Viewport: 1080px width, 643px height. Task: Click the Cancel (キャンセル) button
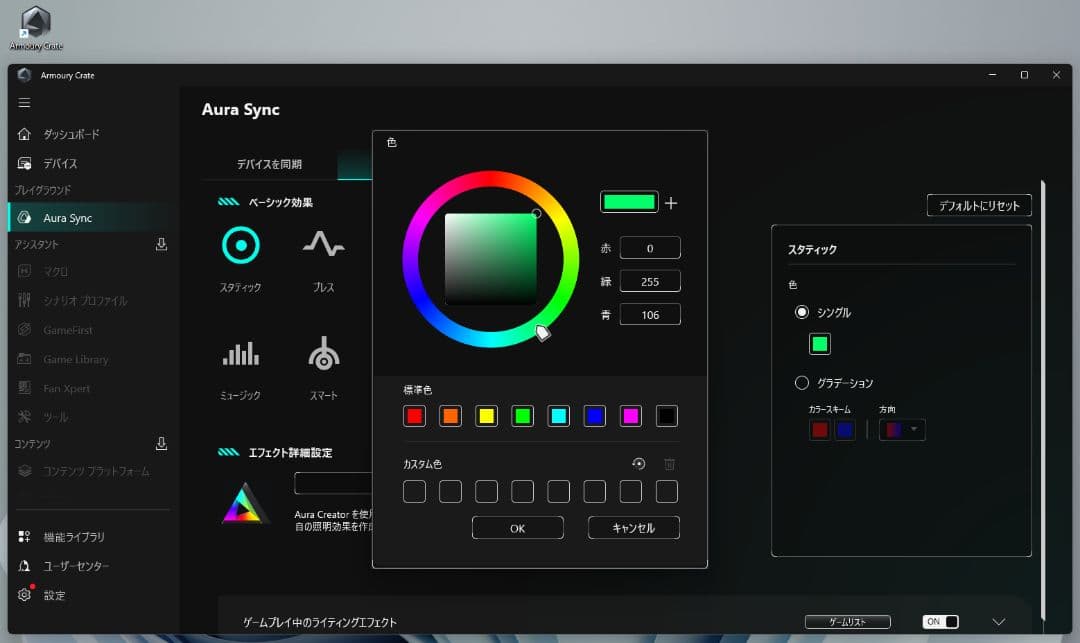click(633, 528)
